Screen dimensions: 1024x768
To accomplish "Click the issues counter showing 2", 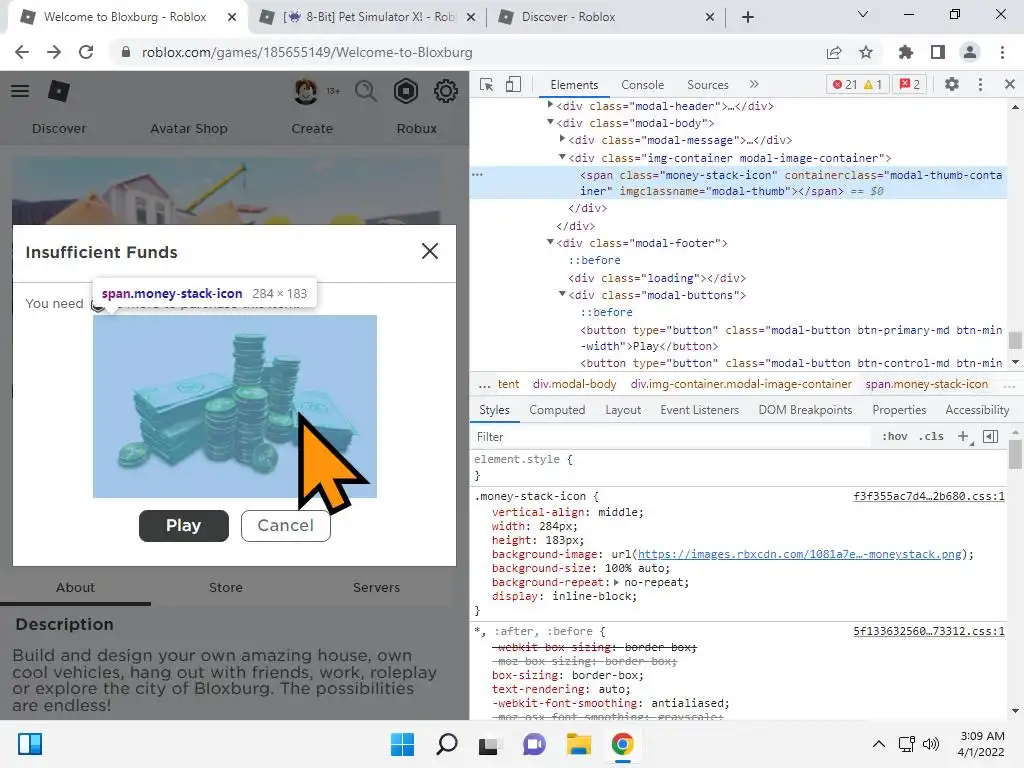I will (x=910, y=85).
